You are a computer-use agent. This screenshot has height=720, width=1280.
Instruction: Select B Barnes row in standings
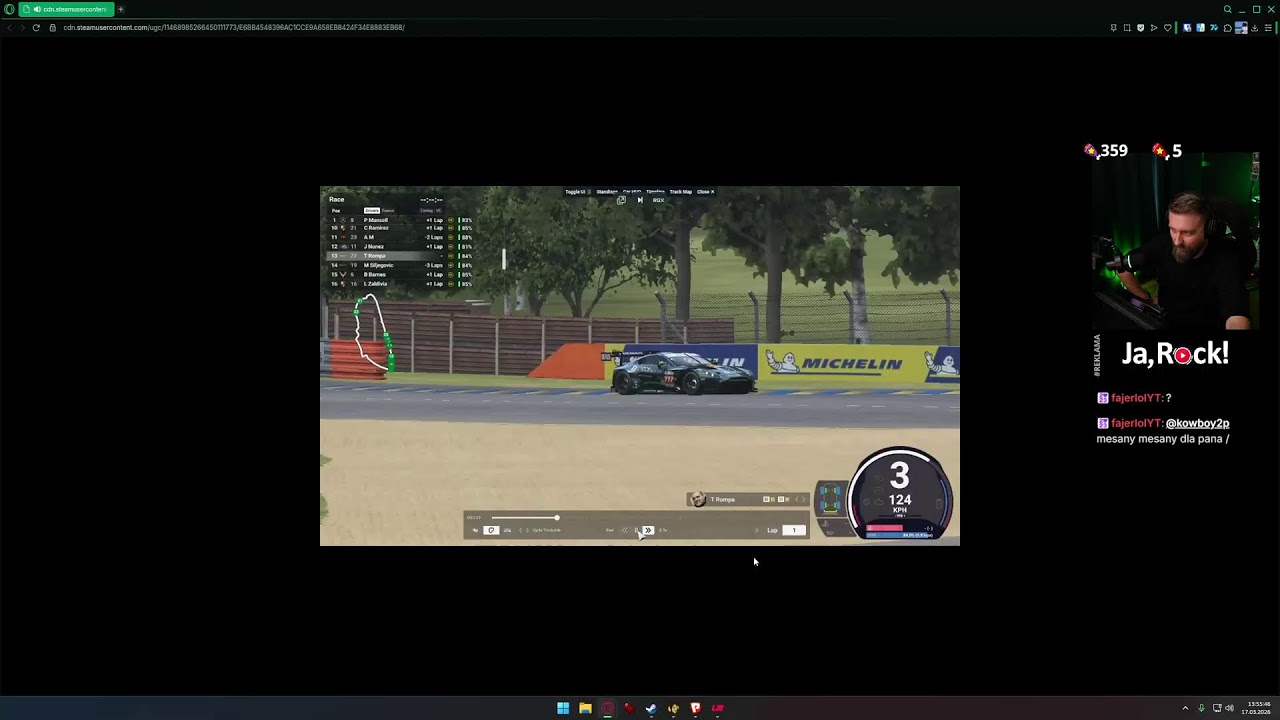(x=401, y=274)
